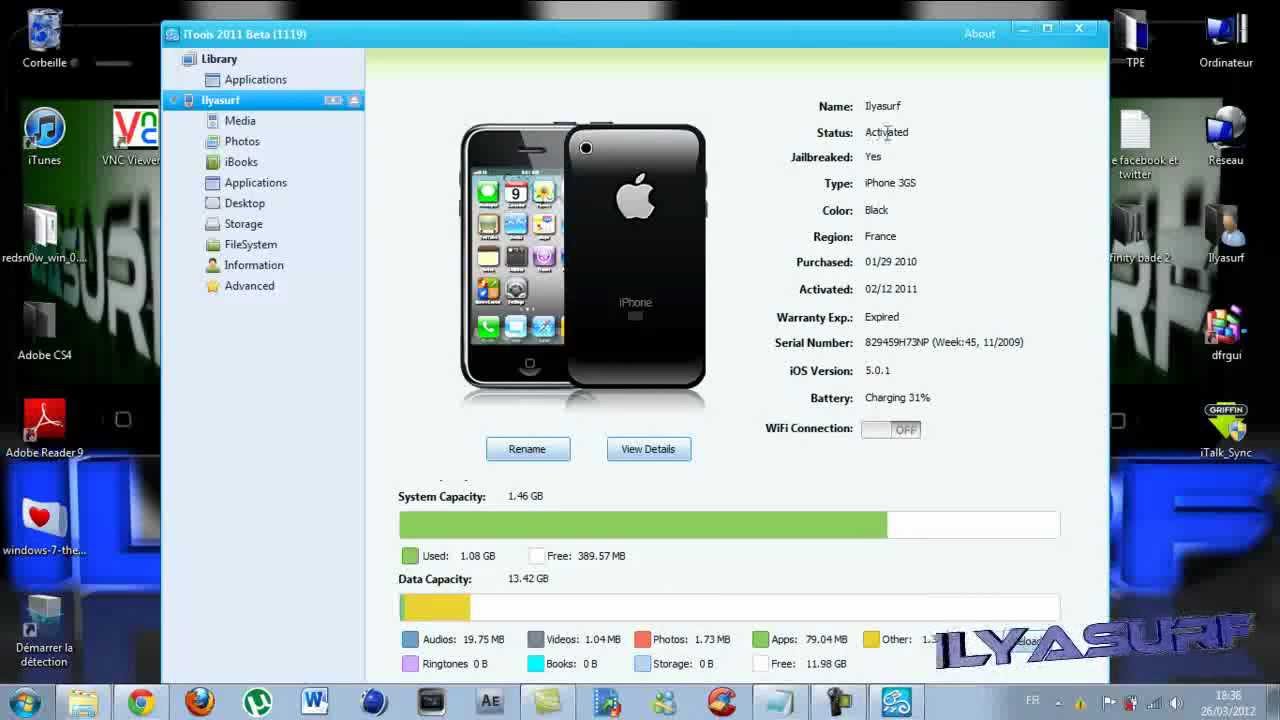Image resolution: width=1280 pixels, height=720 pixels.
Task: Click the iPhone 3GS device image
Action: [583, 257]
